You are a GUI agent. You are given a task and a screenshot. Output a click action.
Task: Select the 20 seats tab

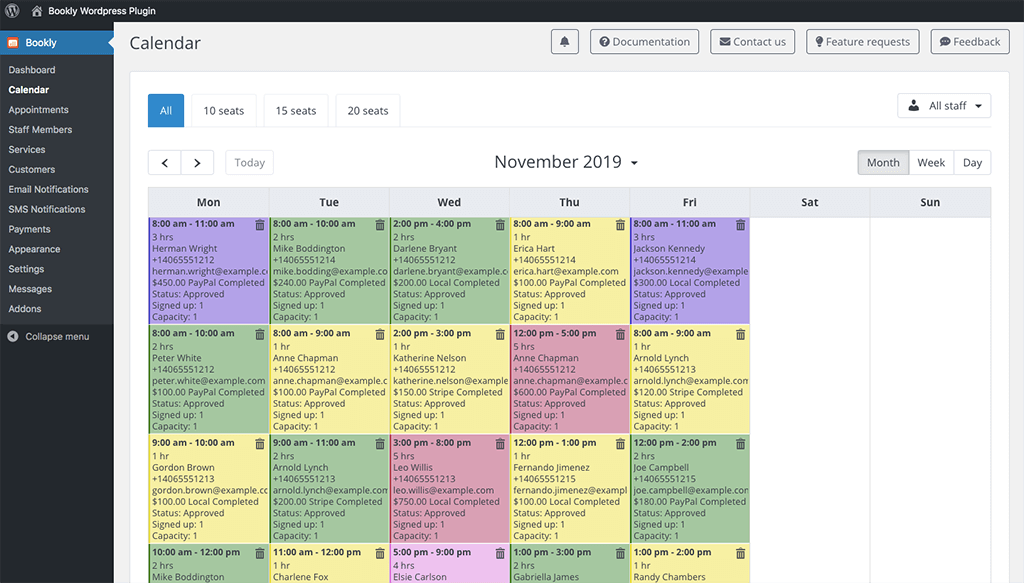pyautogui.click(x=368, y=110)
